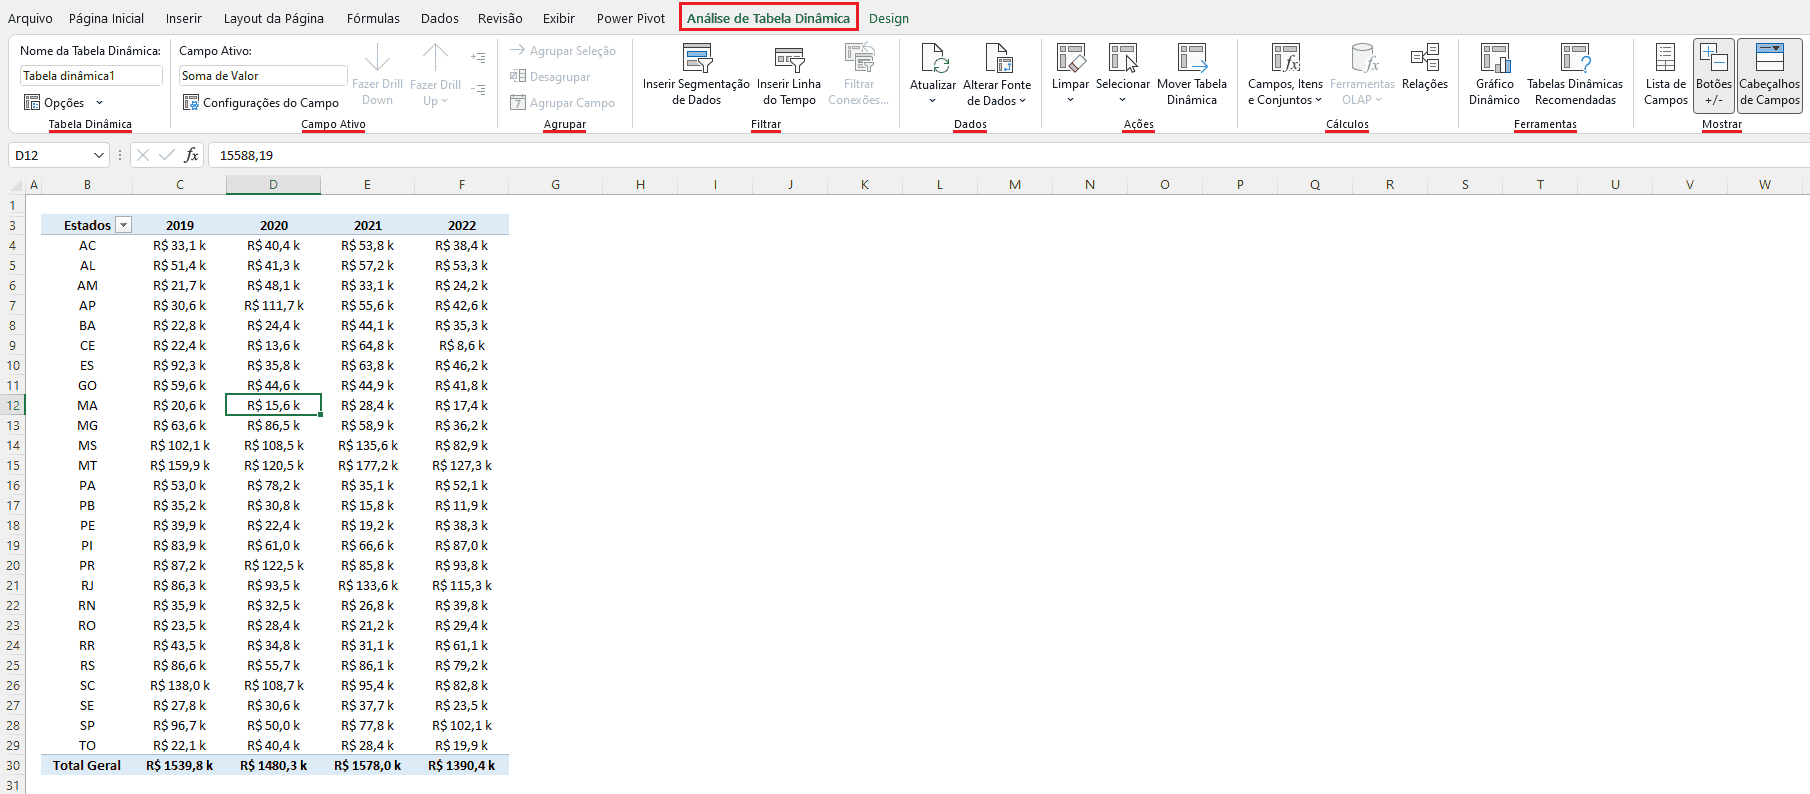Expand the Name Box dropdown arrow
This screenshot has height=794, width=1810.
[98, 155]
